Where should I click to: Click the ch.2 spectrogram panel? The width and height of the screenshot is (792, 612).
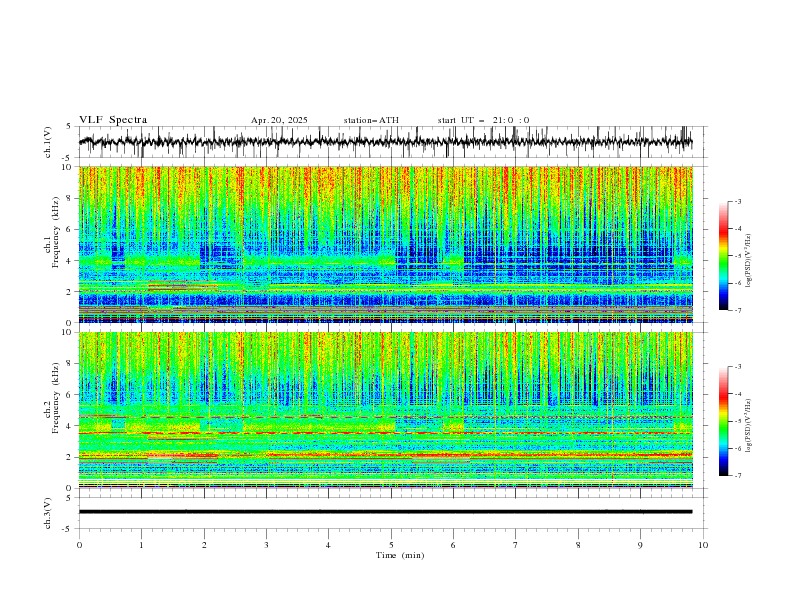click(385, 410)
